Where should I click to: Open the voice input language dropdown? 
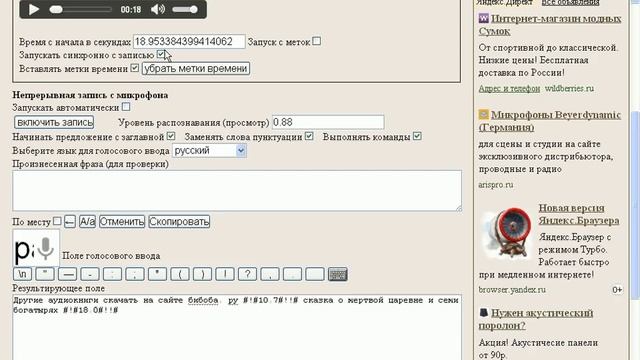(x=209, y=151)
